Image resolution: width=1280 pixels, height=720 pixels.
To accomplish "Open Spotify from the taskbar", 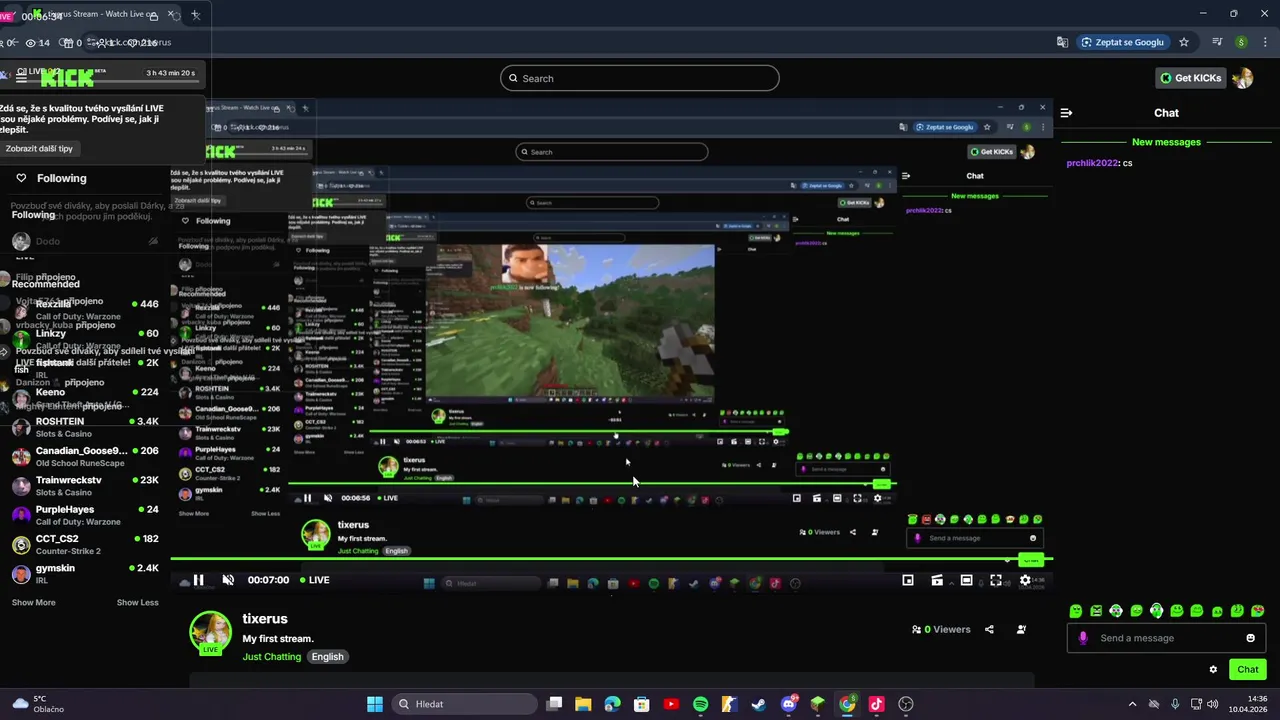I will tap(700, 704).
